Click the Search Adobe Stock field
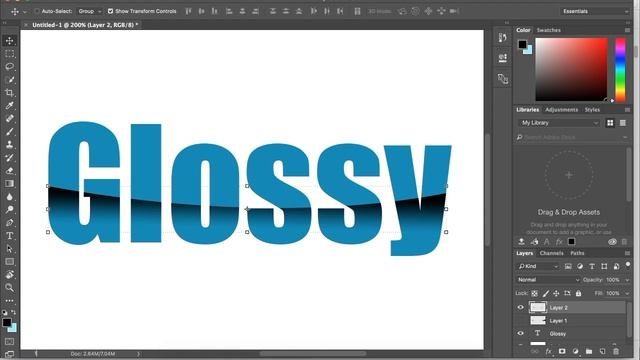The image size is (640, 360). coord(571,138)
